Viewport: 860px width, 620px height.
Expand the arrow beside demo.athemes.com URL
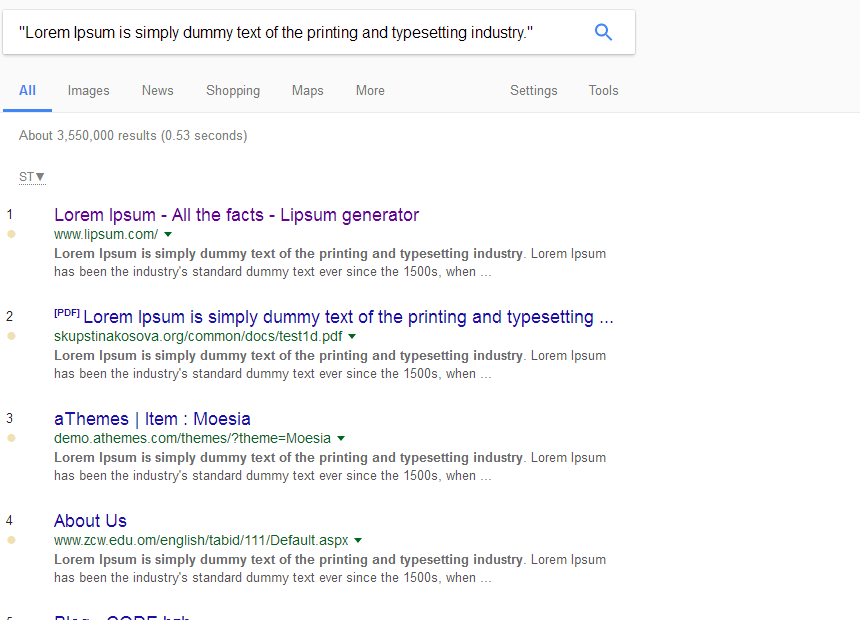[x=341, y=438]
